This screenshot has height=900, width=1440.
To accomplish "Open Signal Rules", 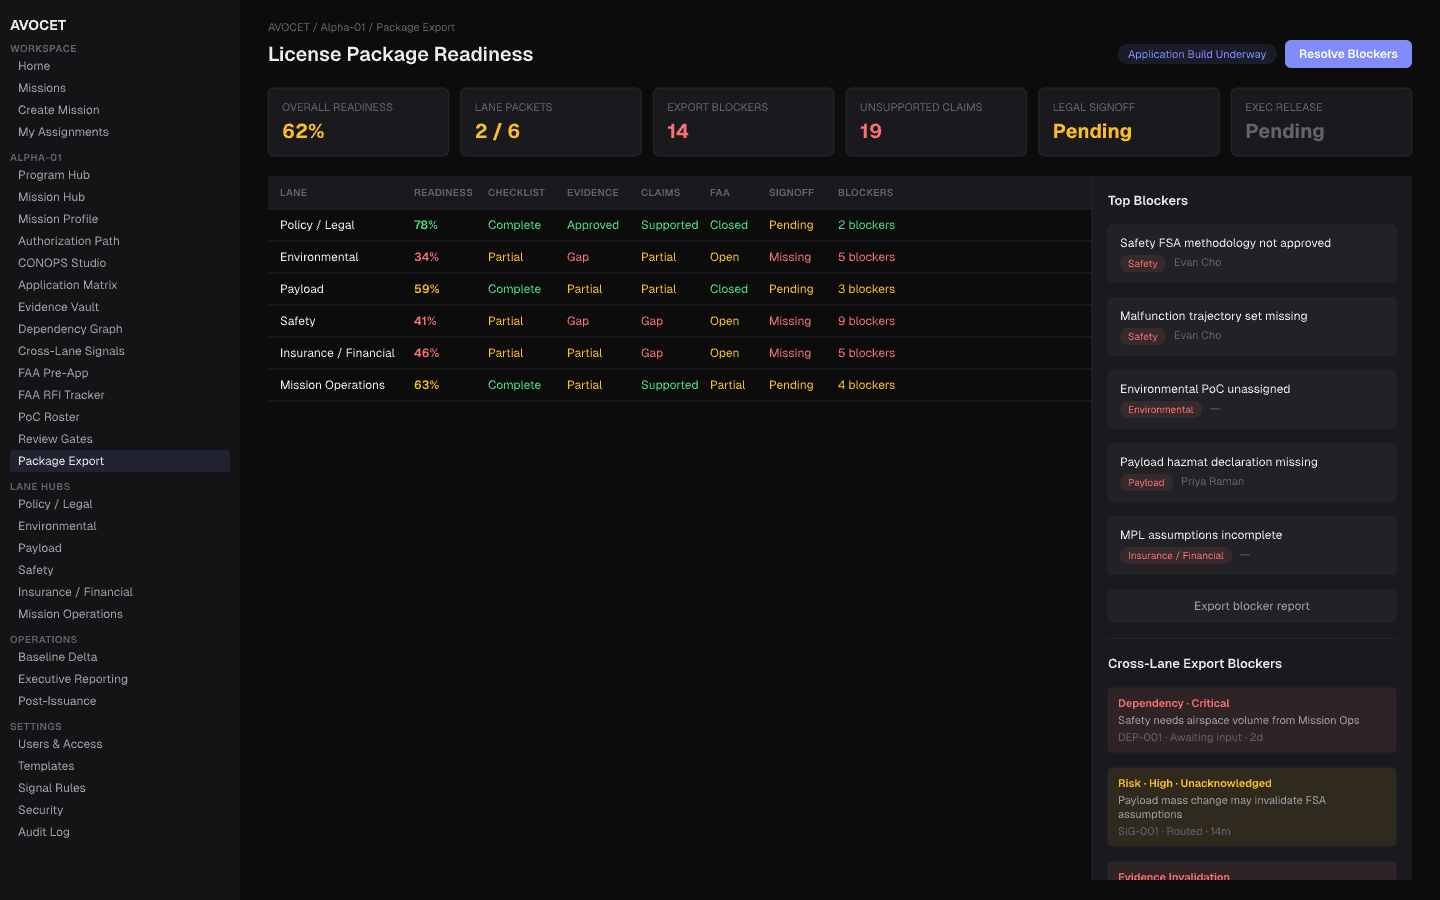I will pyautogui.click(x=120, y=788).
